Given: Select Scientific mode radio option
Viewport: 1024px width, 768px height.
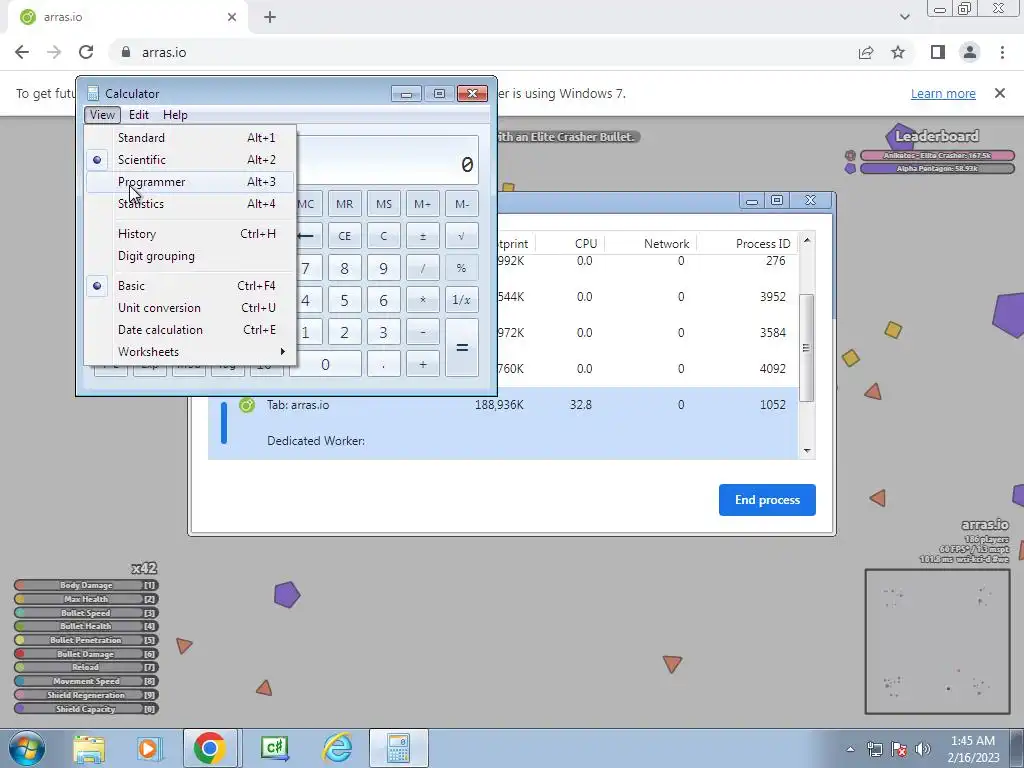Looking at the screenshot, I should point(189,160).
